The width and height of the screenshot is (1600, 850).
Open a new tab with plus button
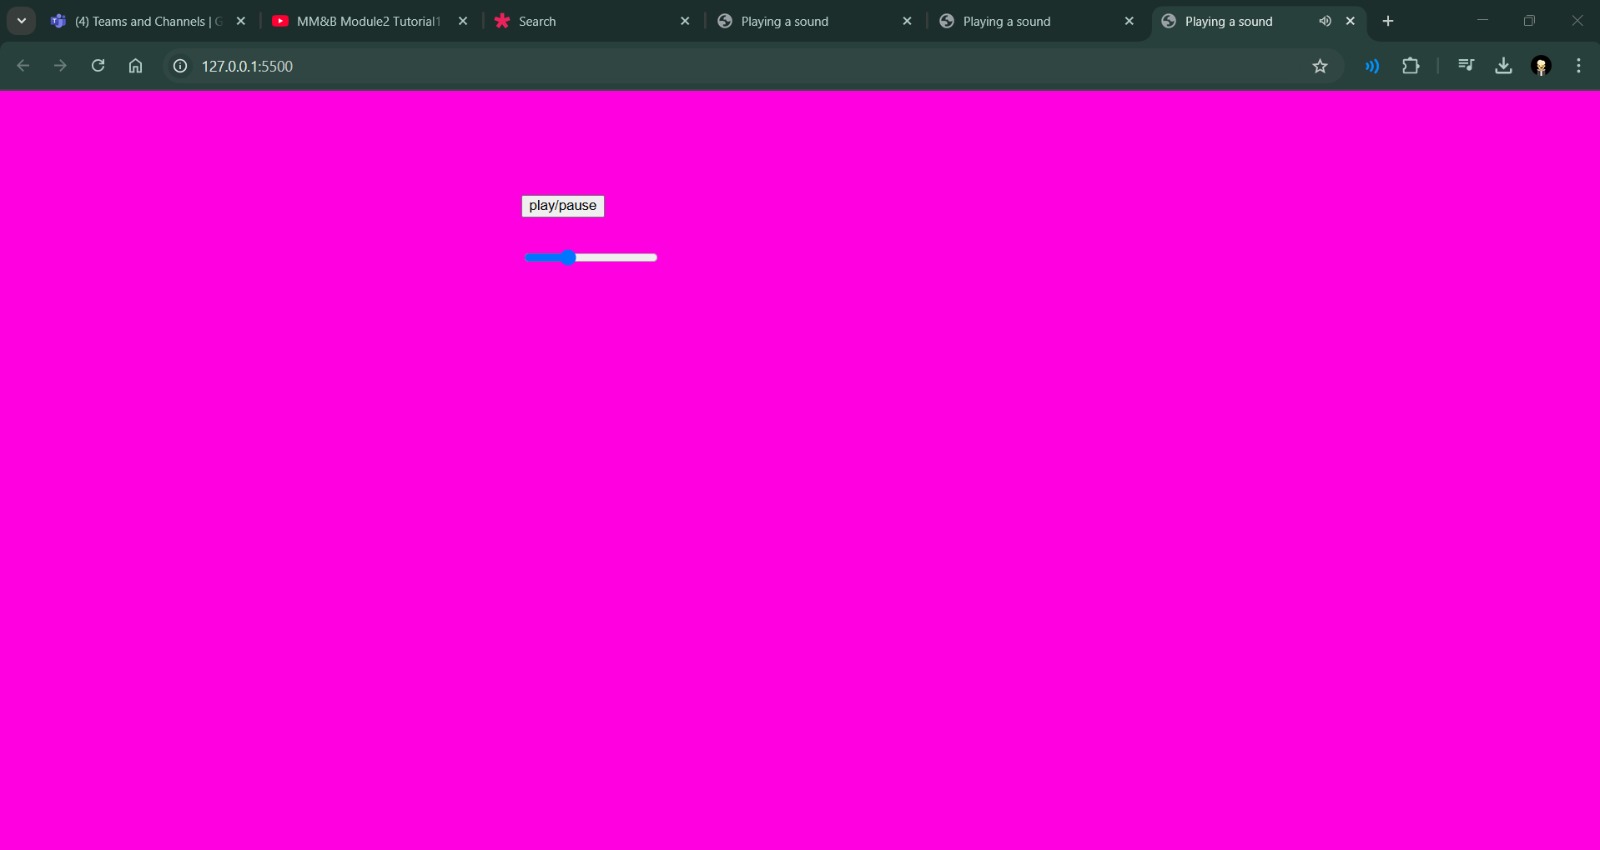pyautogui.click(x=1388, y=21)
